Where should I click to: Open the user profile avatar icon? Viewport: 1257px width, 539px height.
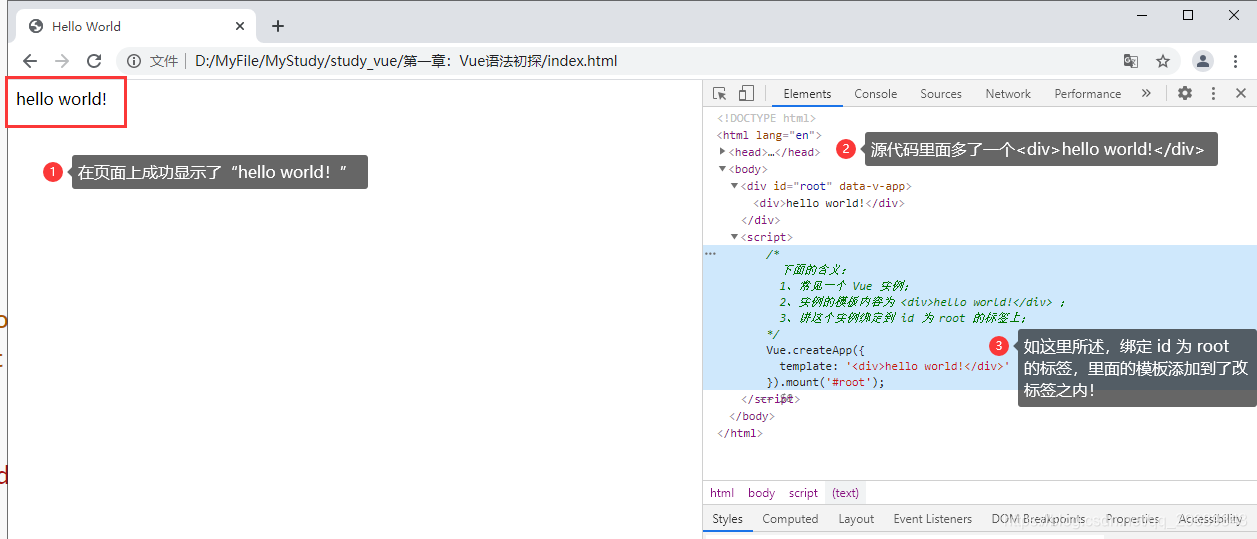1203,61
